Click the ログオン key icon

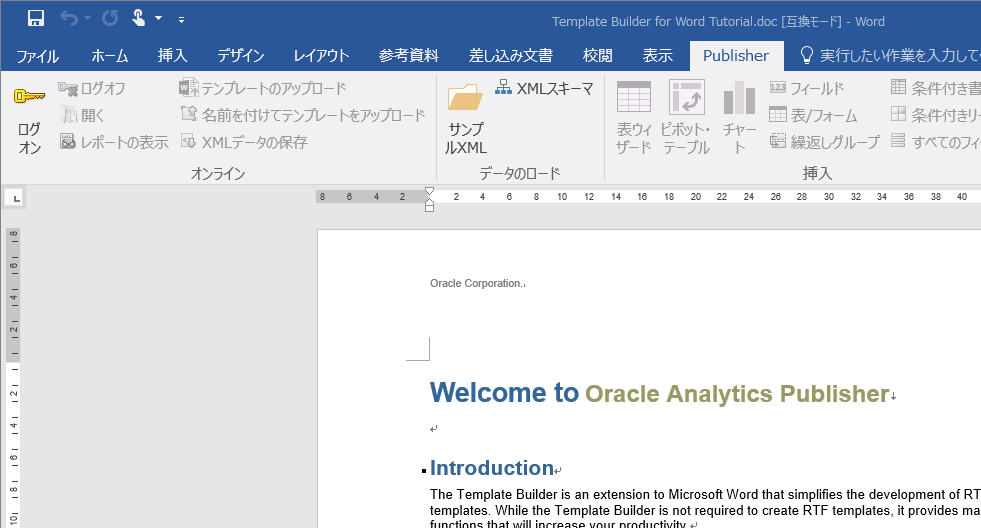29,96
